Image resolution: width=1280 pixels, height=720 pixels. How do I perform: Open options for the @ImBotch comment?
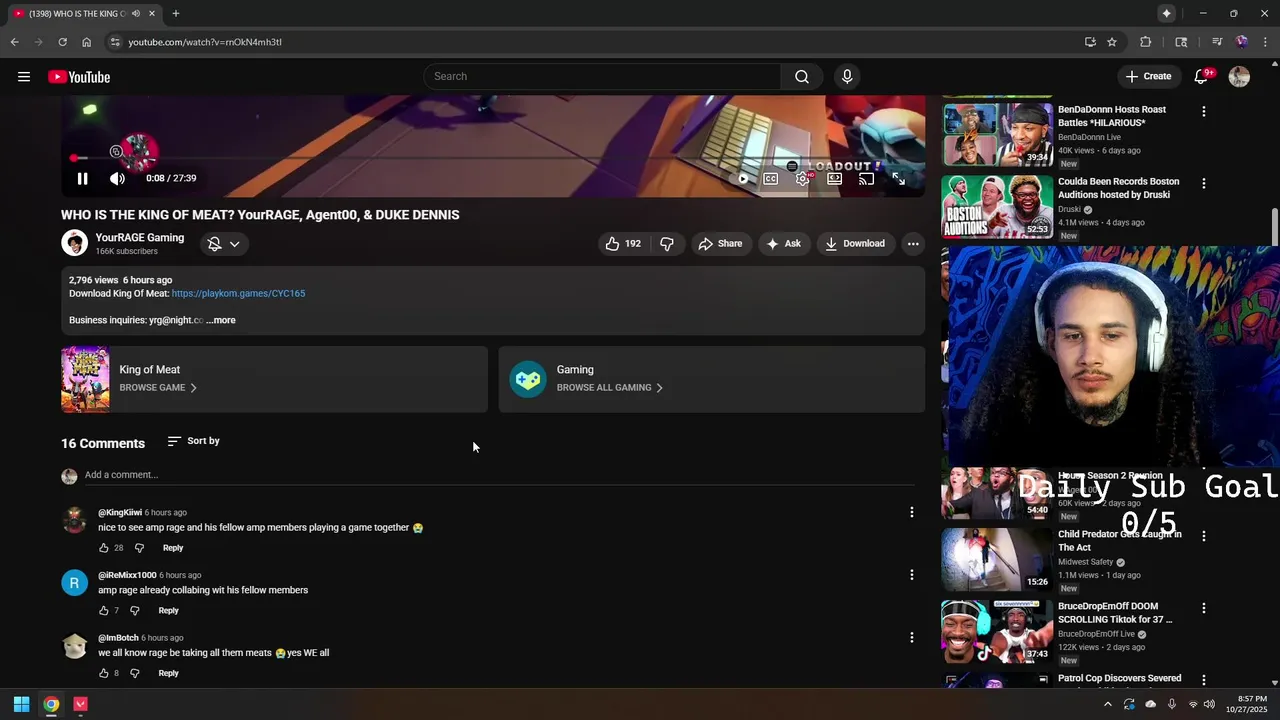pos(911,638)
